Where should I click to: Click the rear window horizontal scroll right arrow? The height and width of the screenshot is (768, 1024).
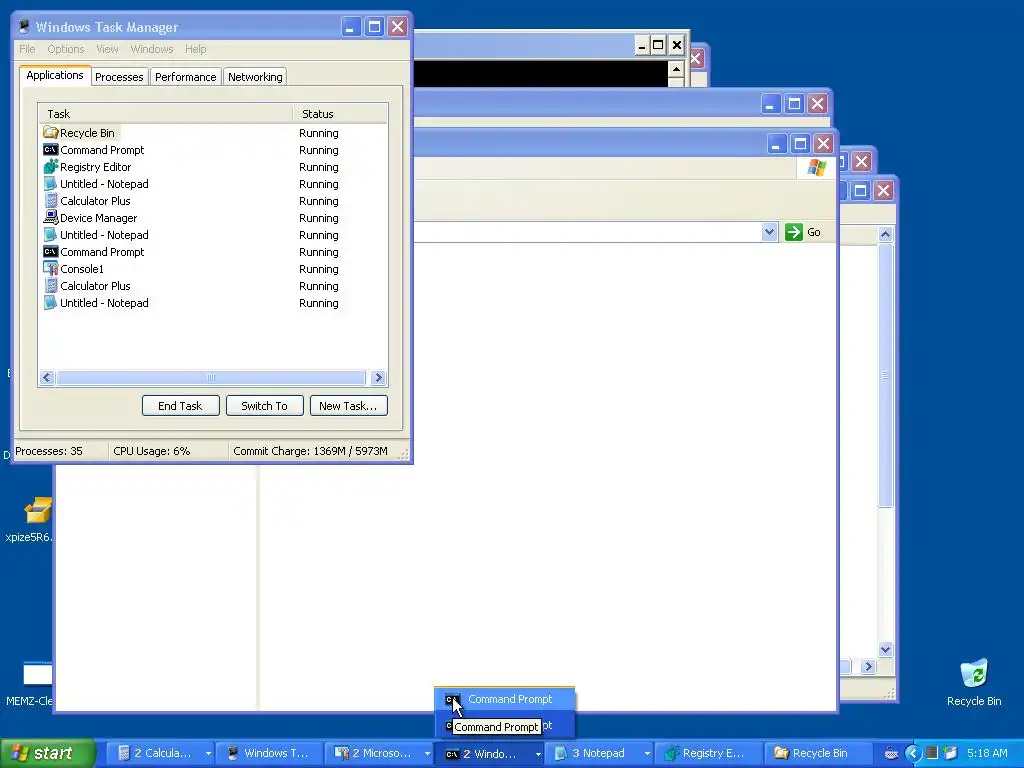868,667
